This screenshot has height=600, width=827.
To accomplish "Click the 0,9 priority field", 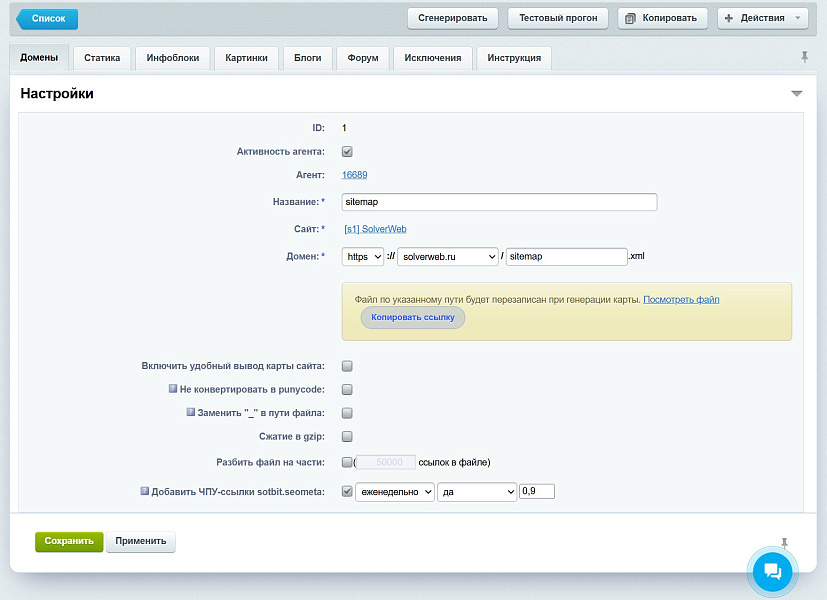I will pos(537,491).
